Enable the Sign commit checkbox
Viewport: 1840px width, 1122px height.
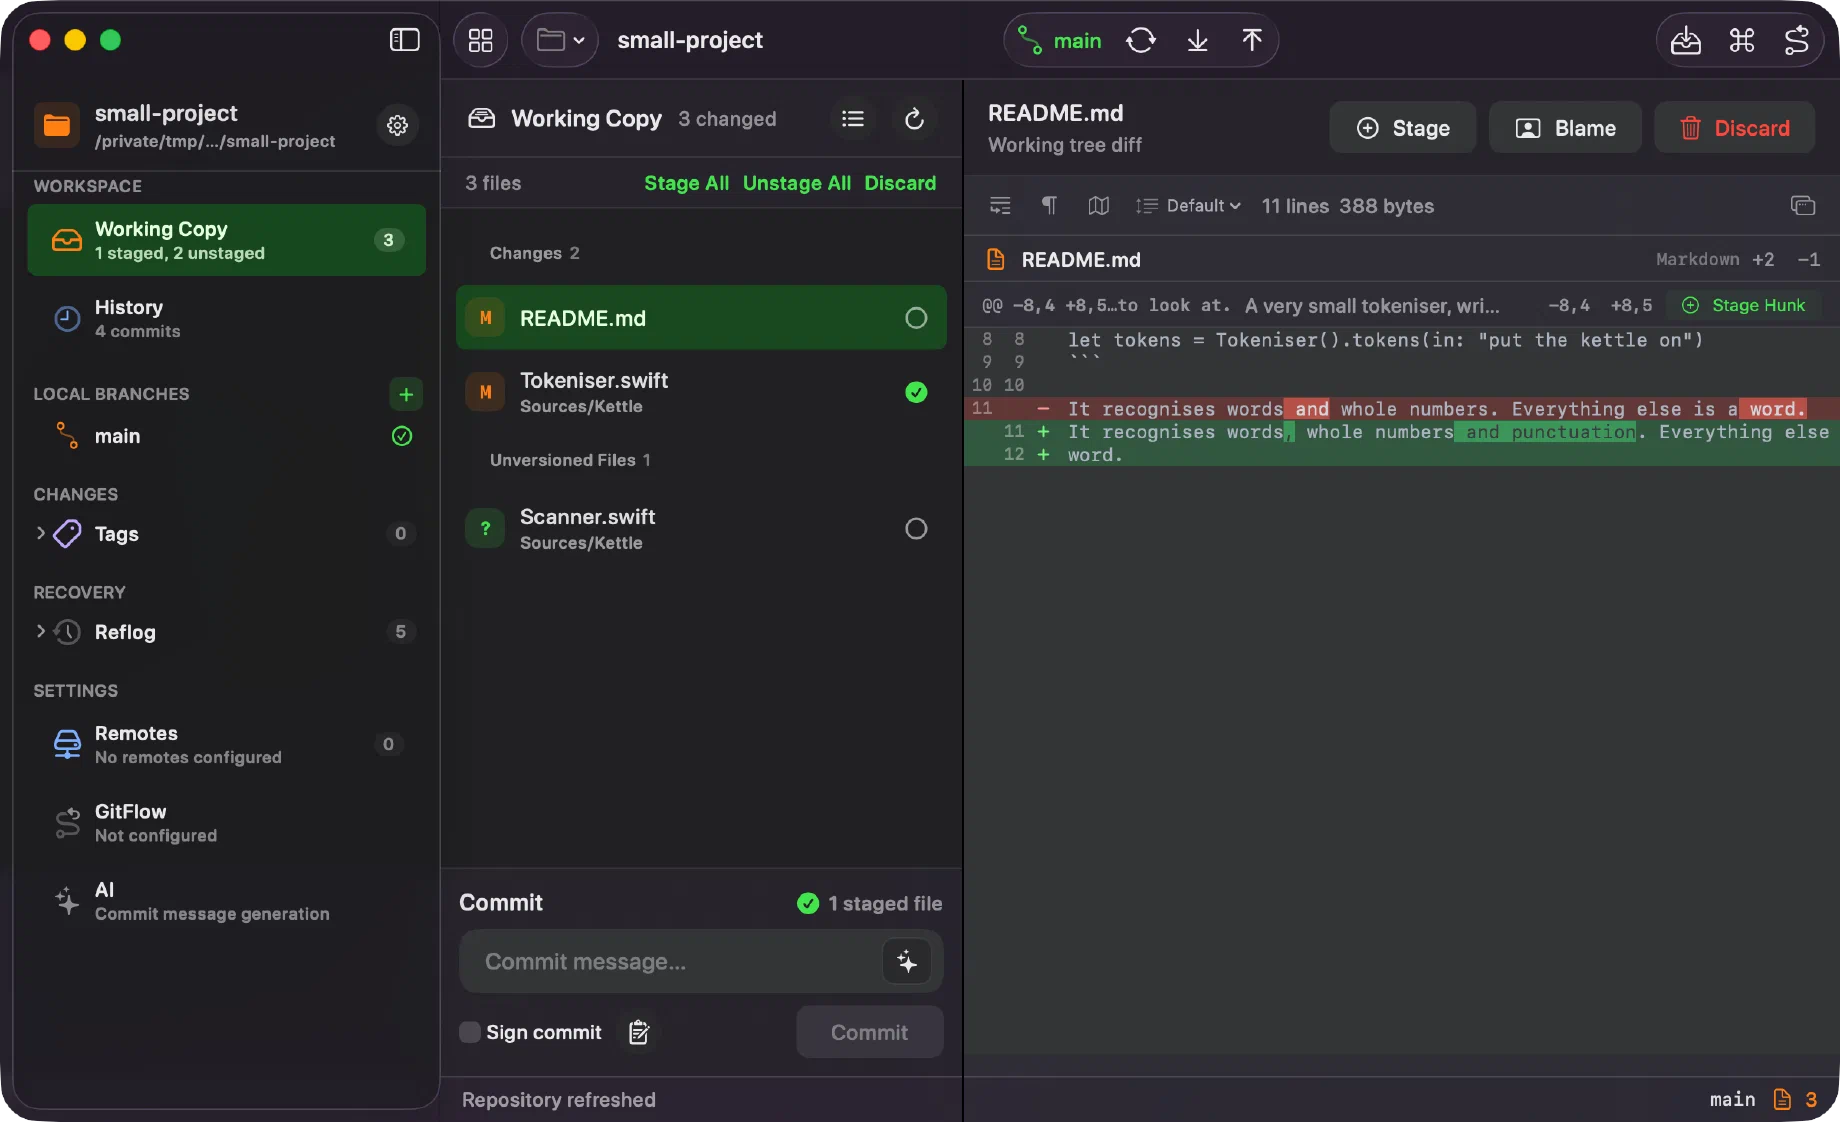[x=469, y=1032]
